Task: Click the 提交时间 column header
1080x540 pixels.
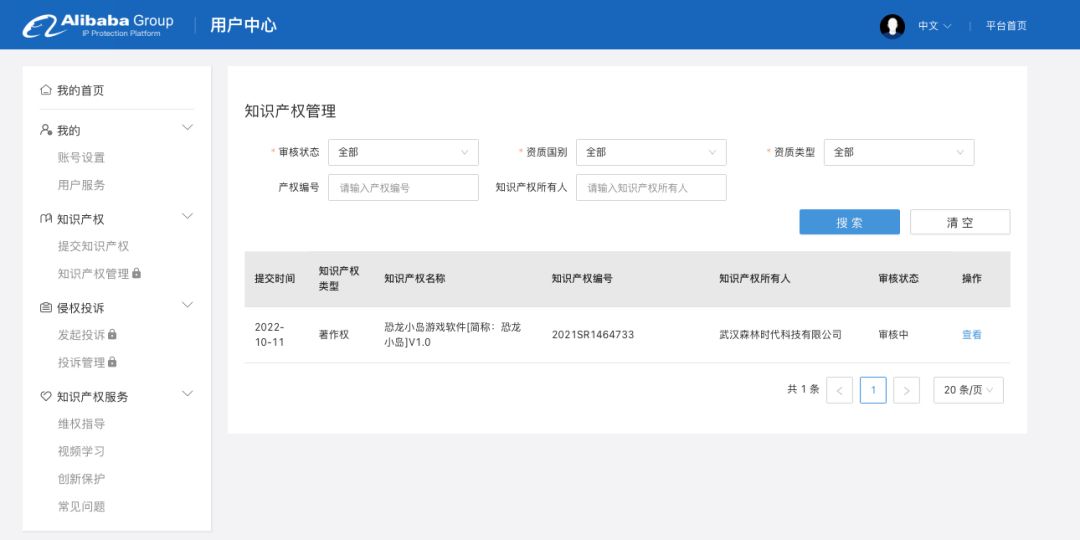Action: point(275,279)
